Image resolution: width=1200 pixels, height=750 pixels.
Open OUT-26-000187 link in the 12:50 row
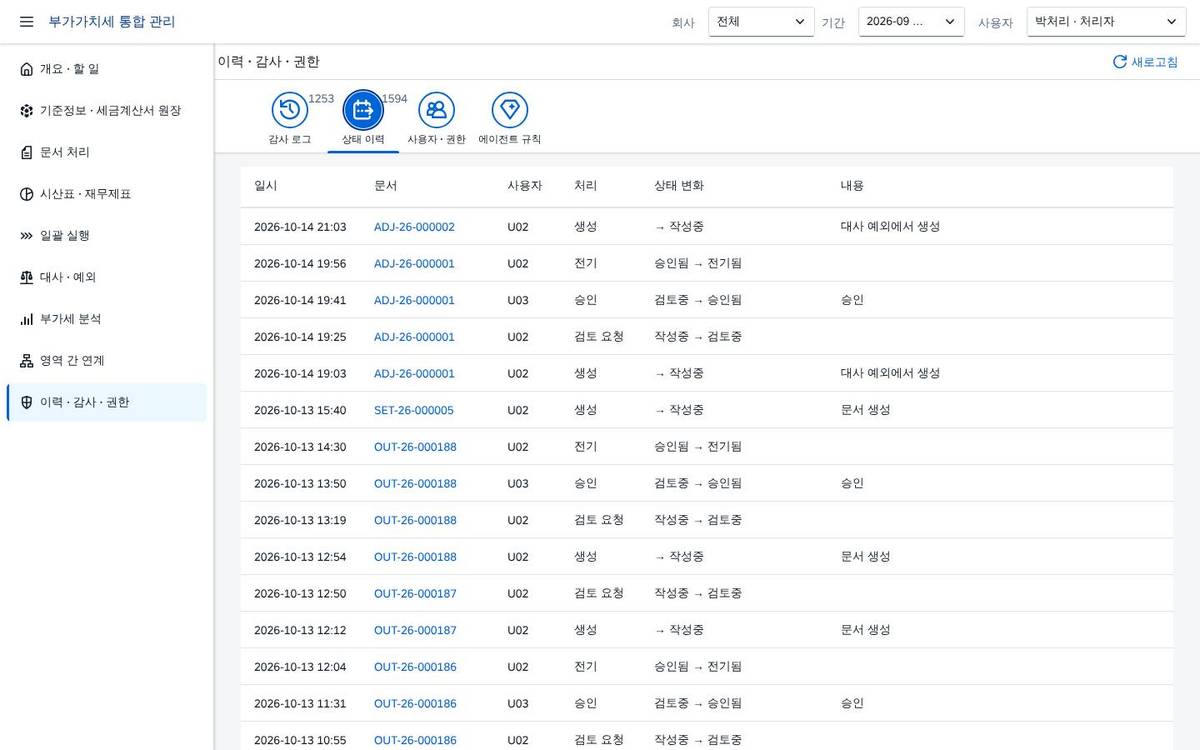(x=415, y=594)
